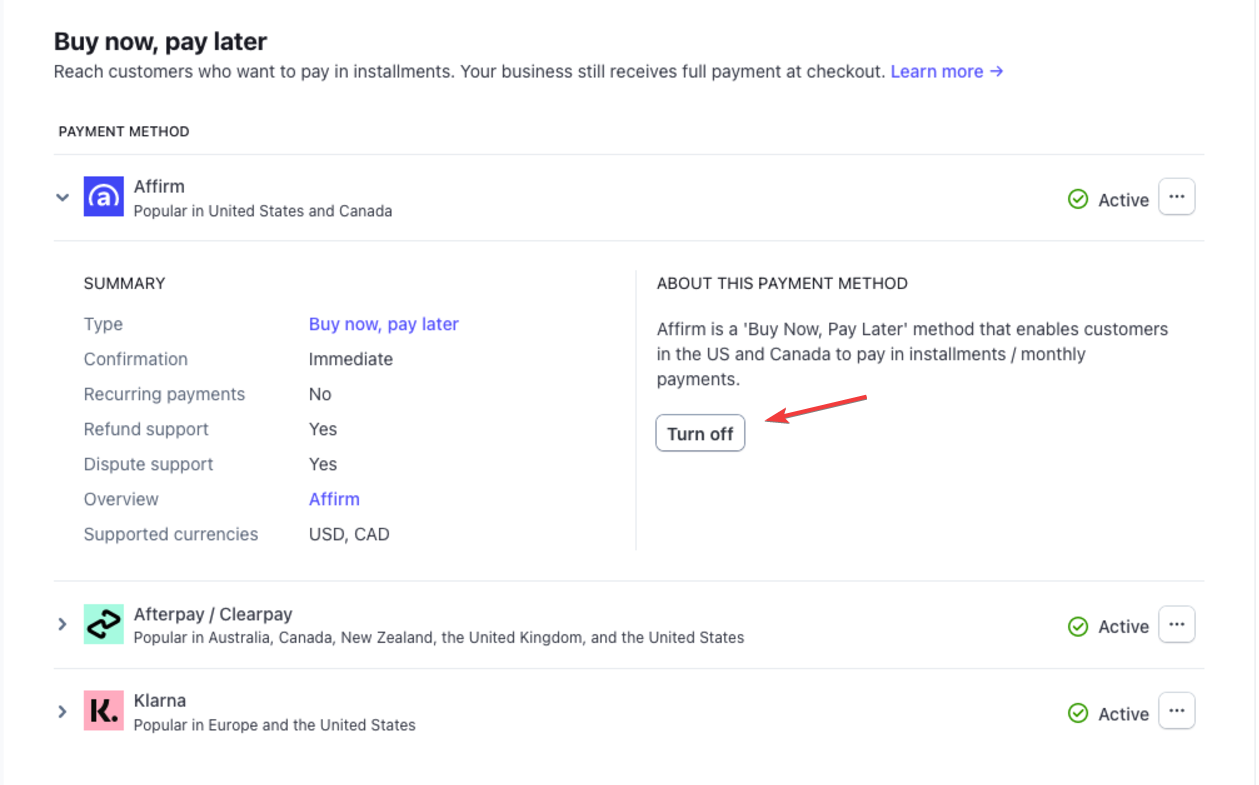Collapse the Affirm payment method row
The height and width of the screenshot is (785, 1259).
tap(62, 198)
